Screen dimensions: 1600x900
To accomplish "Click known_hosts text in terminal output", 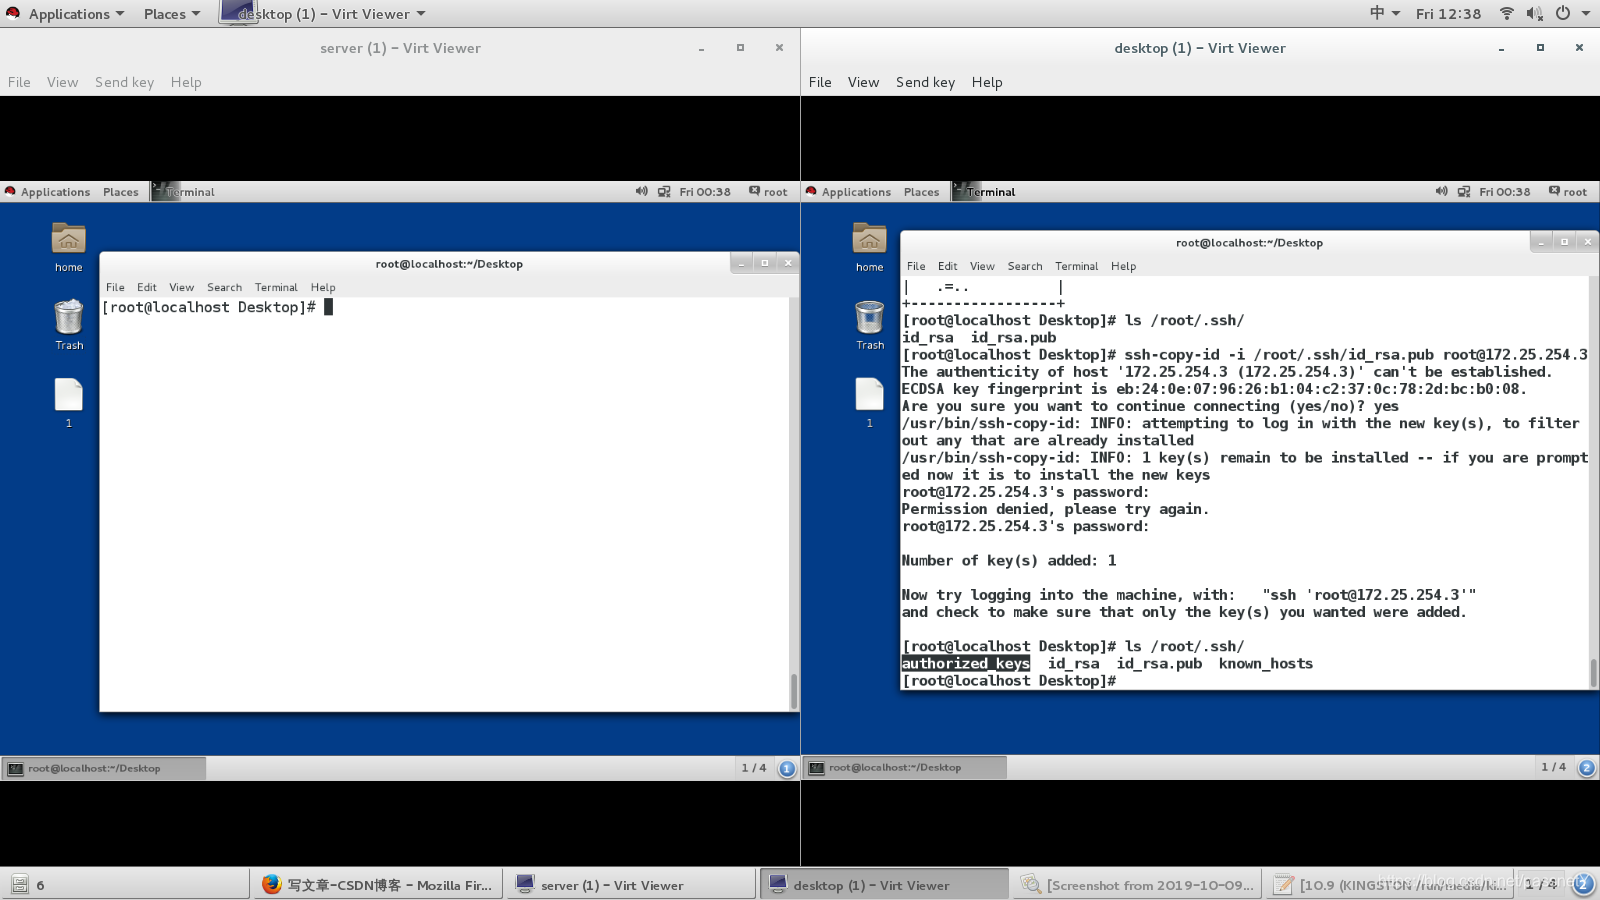I will pyautogui.click(x=1266, y=664).
